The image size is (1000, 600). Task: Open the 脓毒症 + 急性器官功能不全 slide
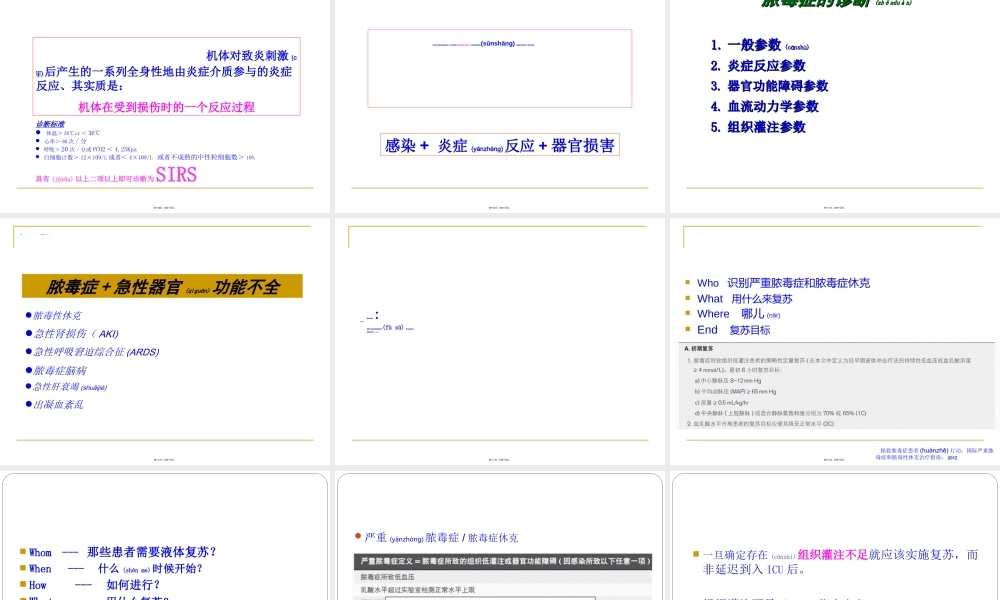click(165, 341)
